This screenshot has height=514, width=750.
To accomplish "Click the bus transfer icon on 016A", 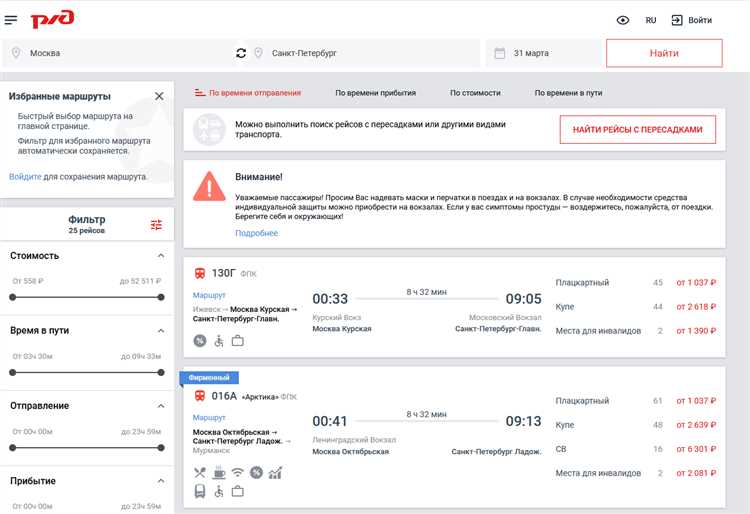I will pos(200,491).
